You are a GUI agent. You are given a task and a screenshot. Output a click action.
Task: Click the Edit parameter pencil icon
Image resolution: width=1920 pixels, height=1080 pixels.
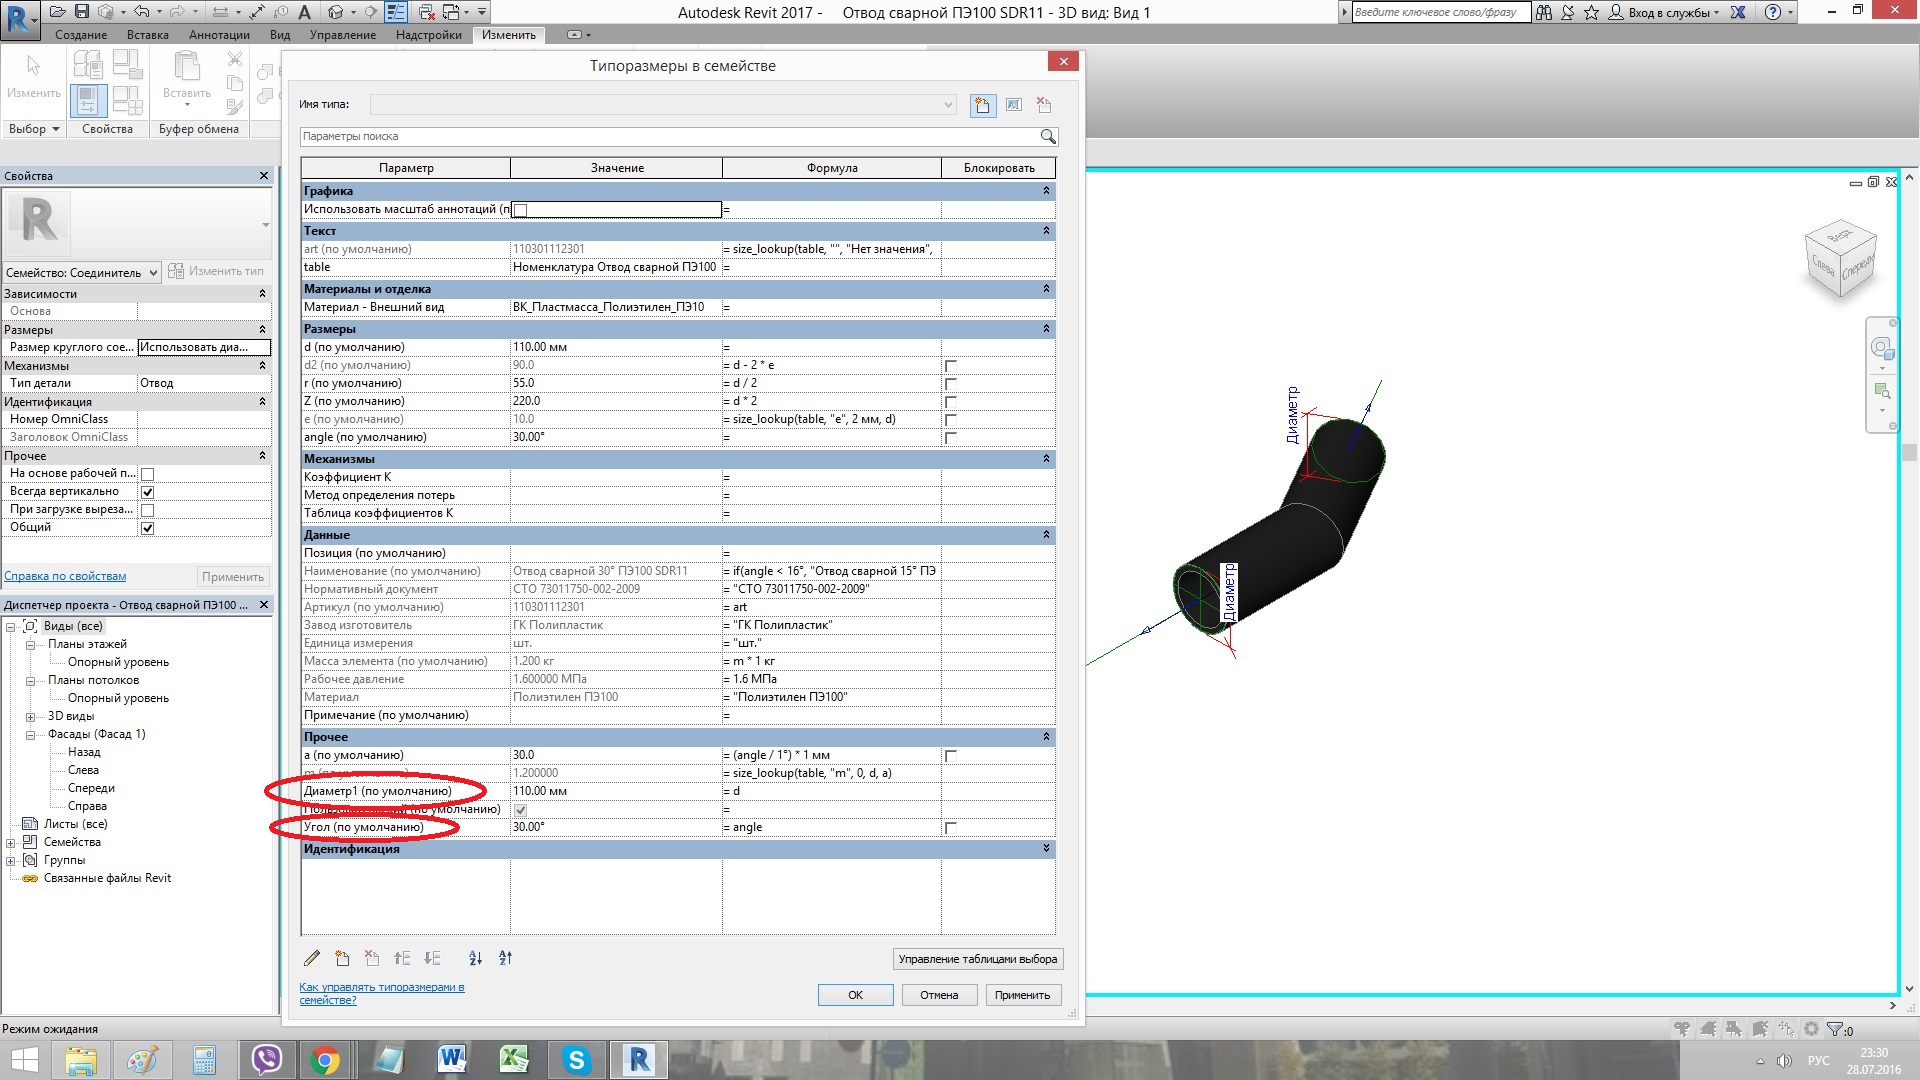[x=312, y=958]
